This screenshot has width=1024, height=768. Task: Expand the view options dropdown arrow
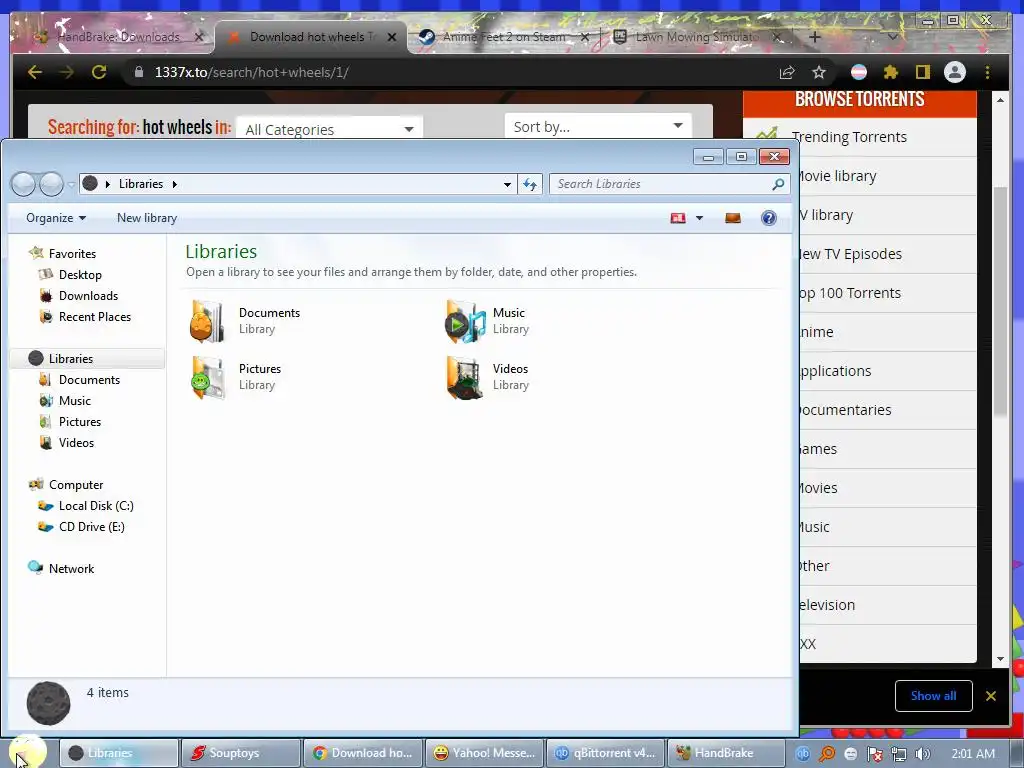coord(699,218)
